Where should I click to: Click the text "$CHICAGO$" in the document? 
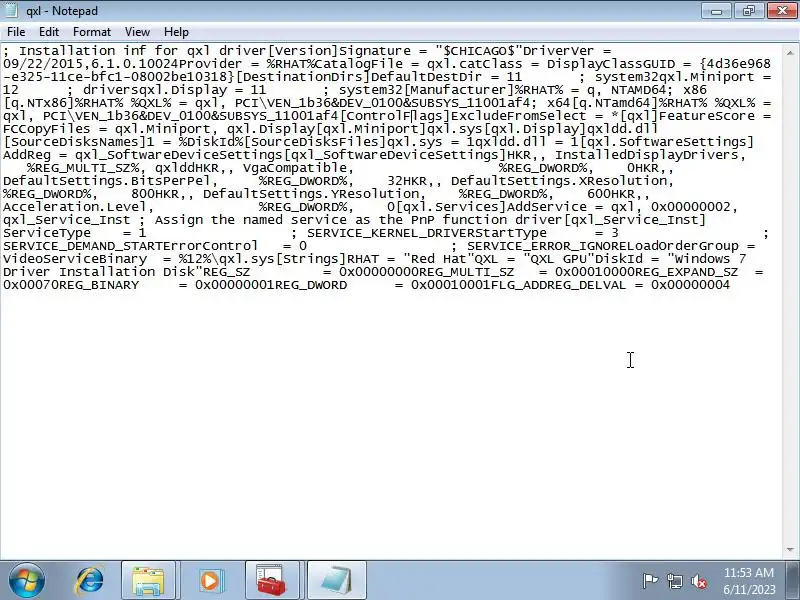tap(479, 51)
